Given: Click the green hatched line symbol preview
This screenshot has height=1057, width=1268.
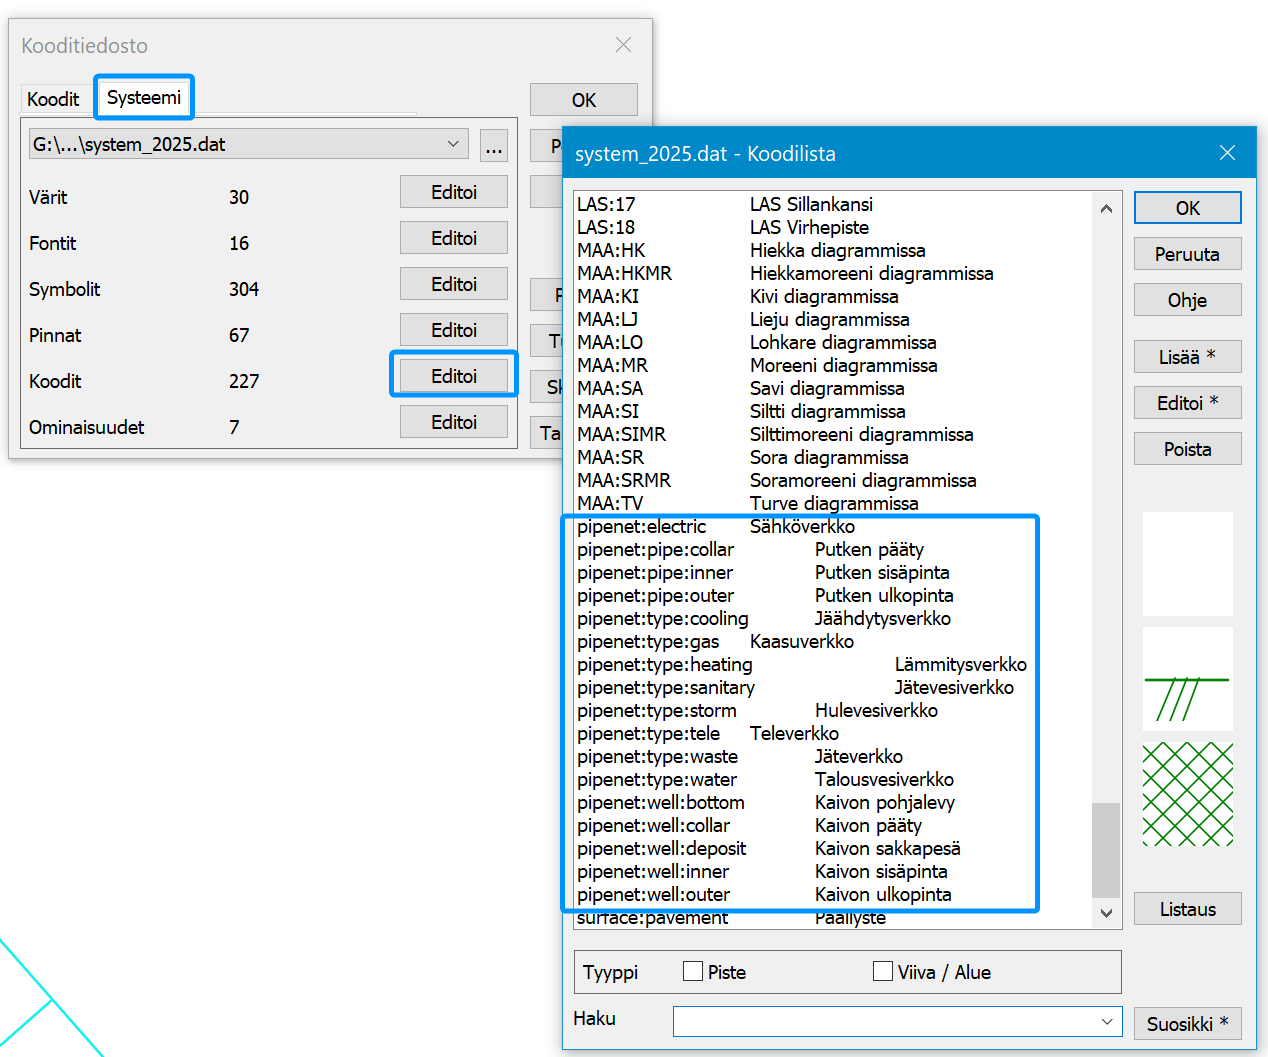Looking at the screenshot, I should pyautogui.click(x=1187, y=679).
